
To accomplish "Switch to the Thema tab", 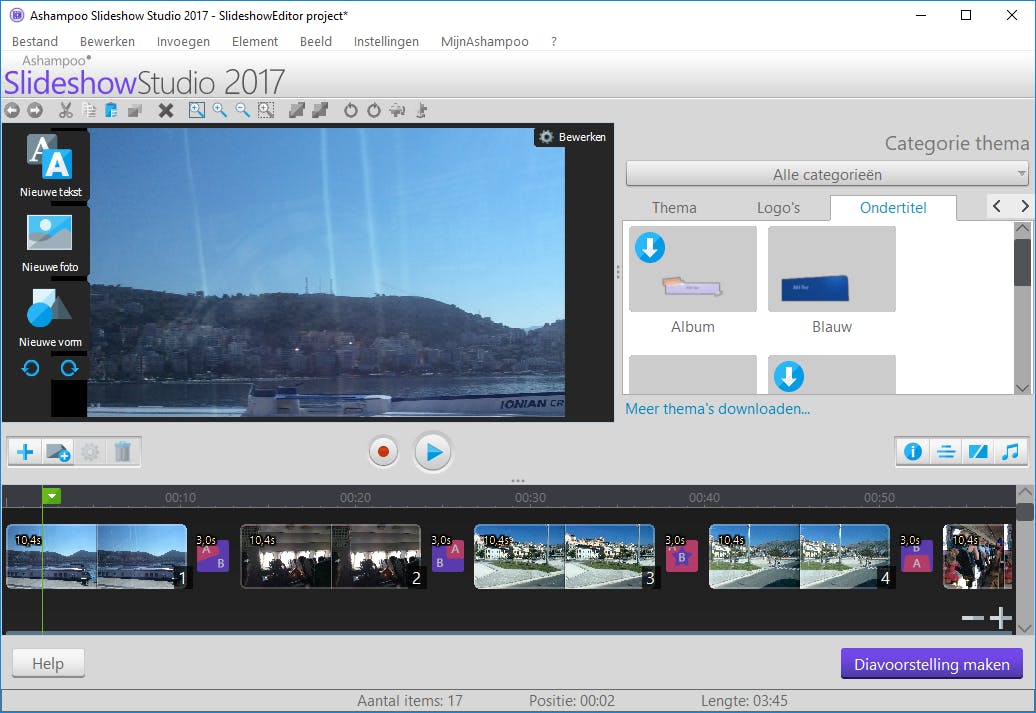I will pos(674,207).
